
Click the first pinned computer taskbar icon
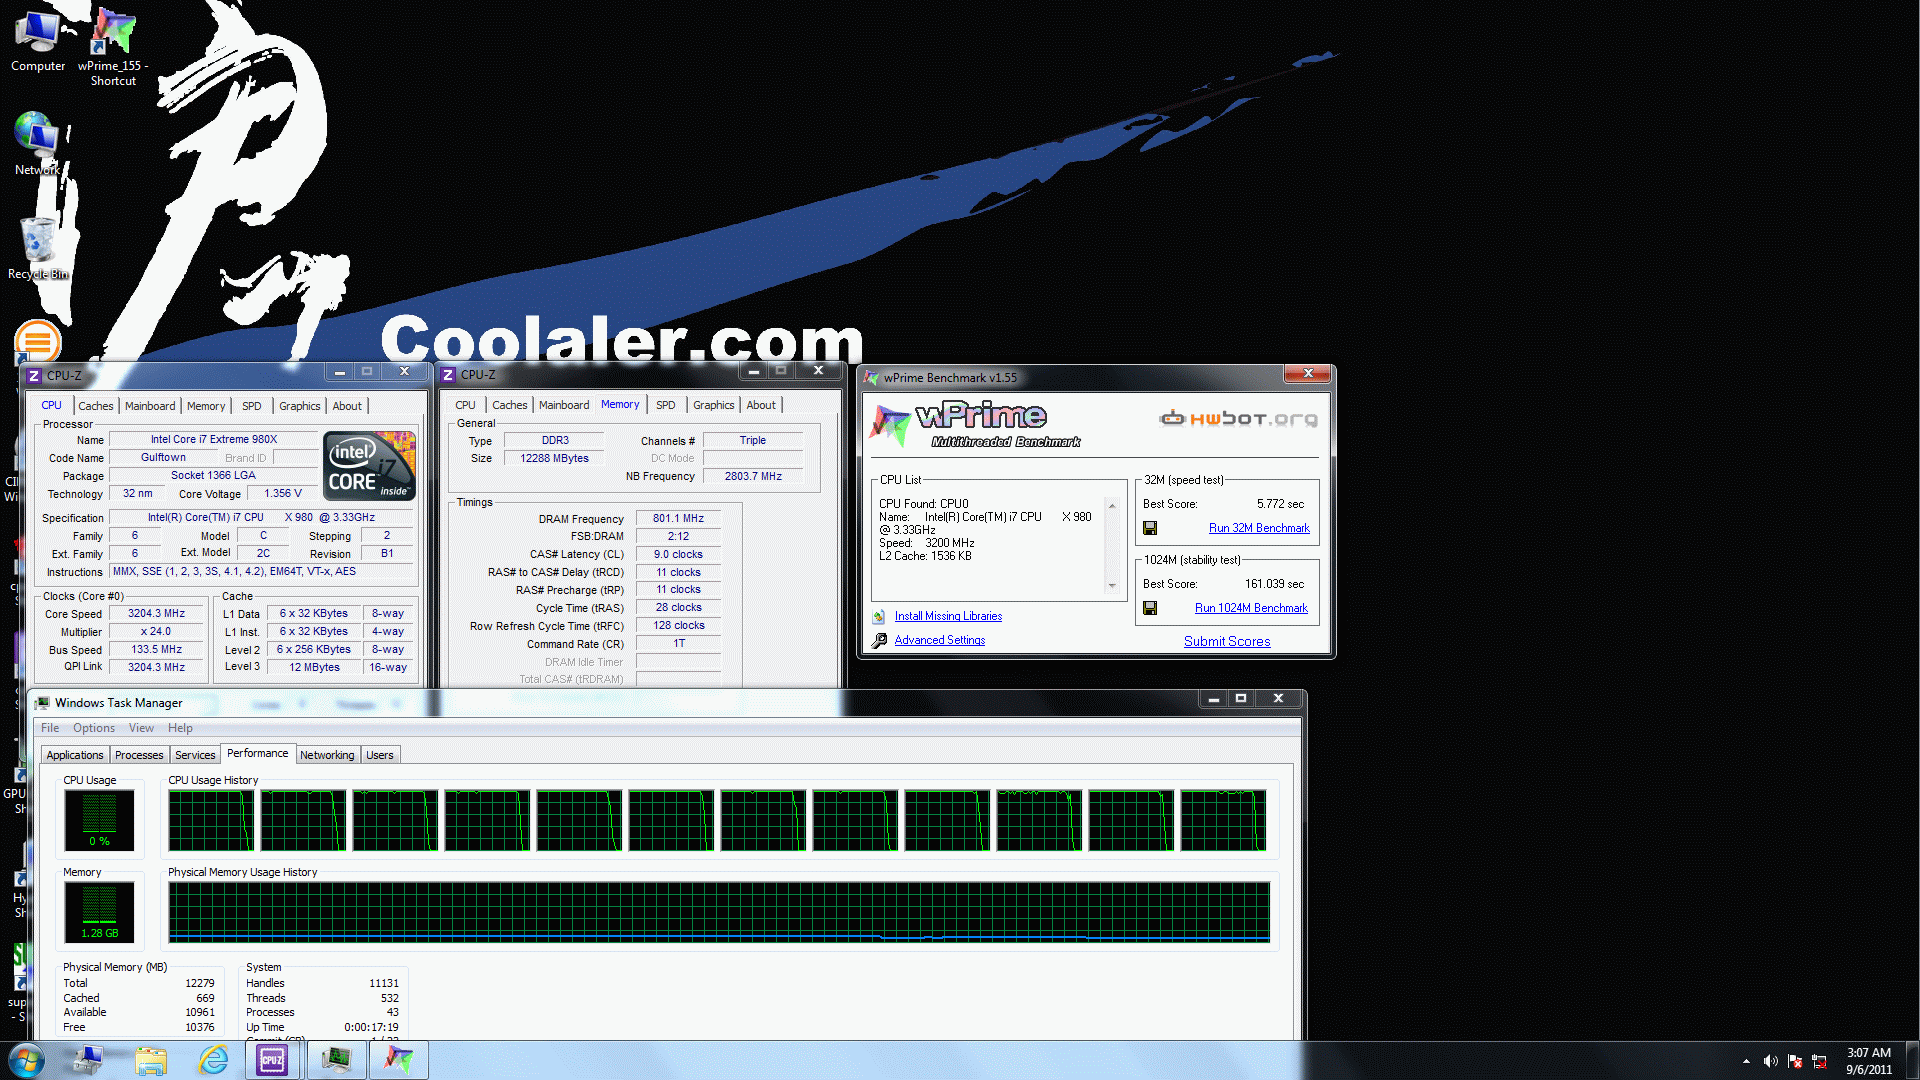(x=88, y=1060)
